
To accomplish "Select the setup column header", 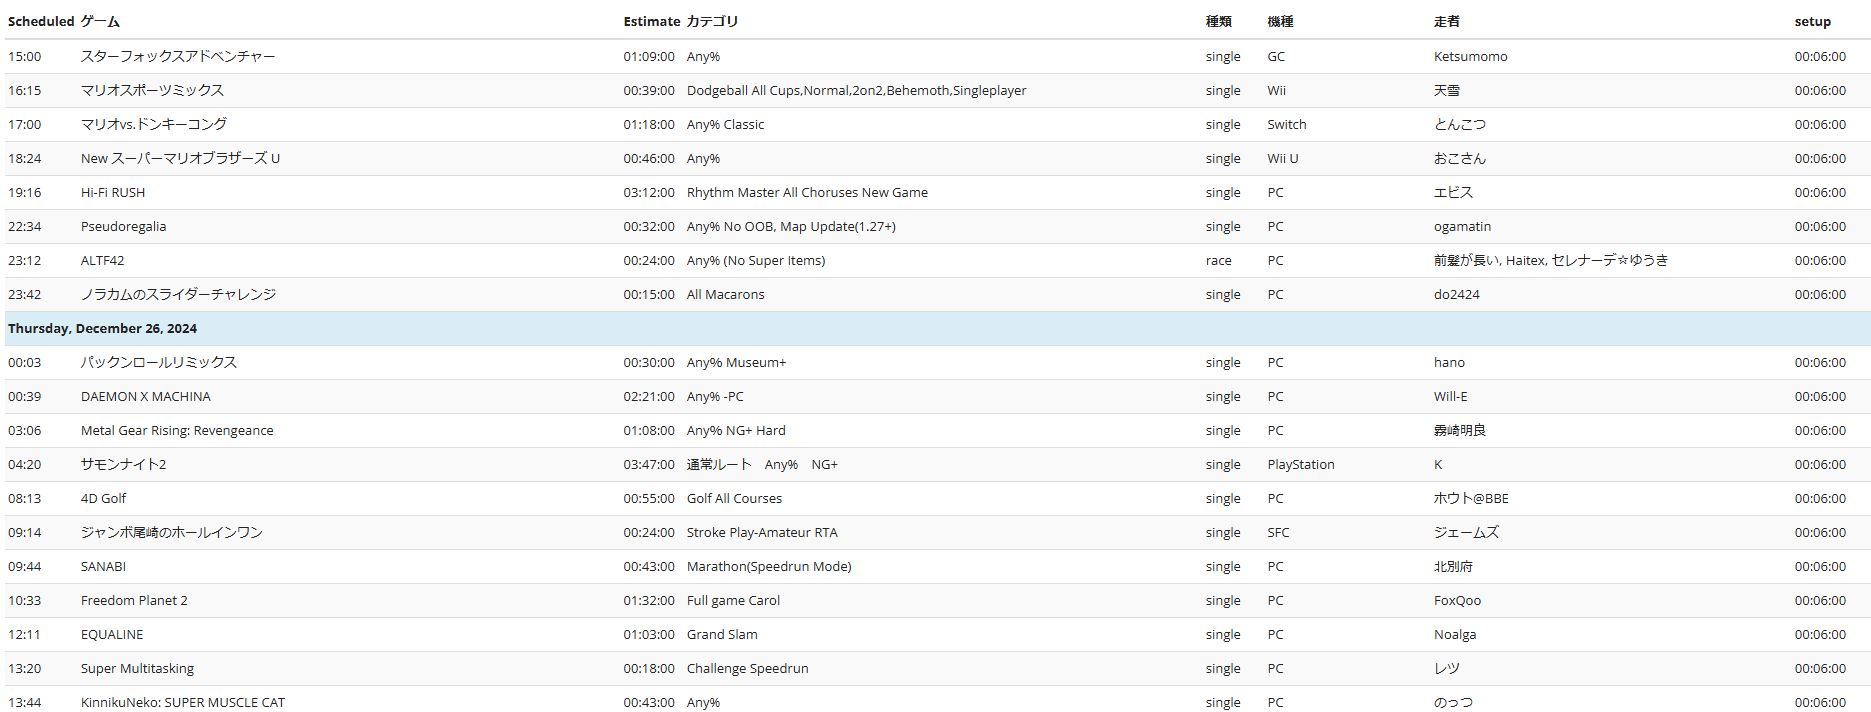I will pos(1812,21).
